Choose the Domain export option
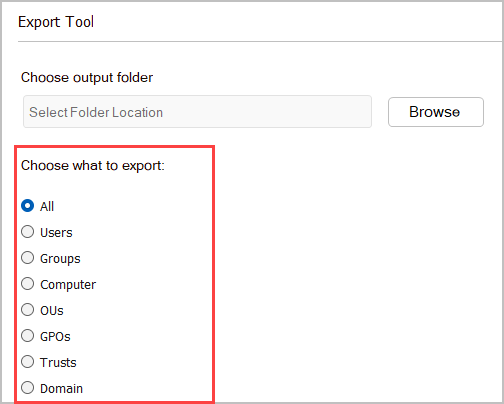The height and width of the screenshot is (404, 504). [x=28, y=388]
